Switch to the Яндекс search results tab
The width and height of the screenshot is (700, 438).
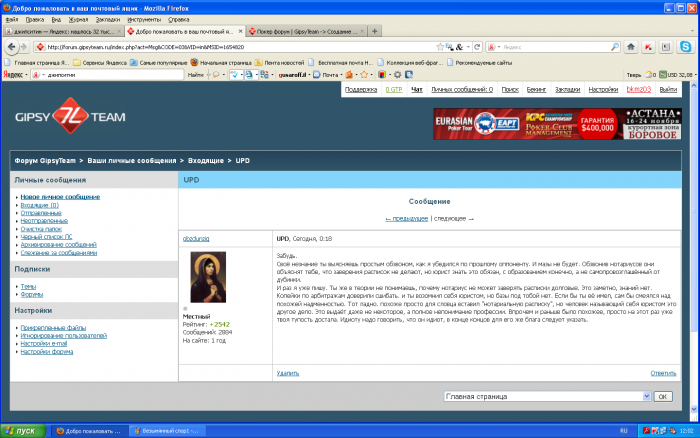coord(63,31)
